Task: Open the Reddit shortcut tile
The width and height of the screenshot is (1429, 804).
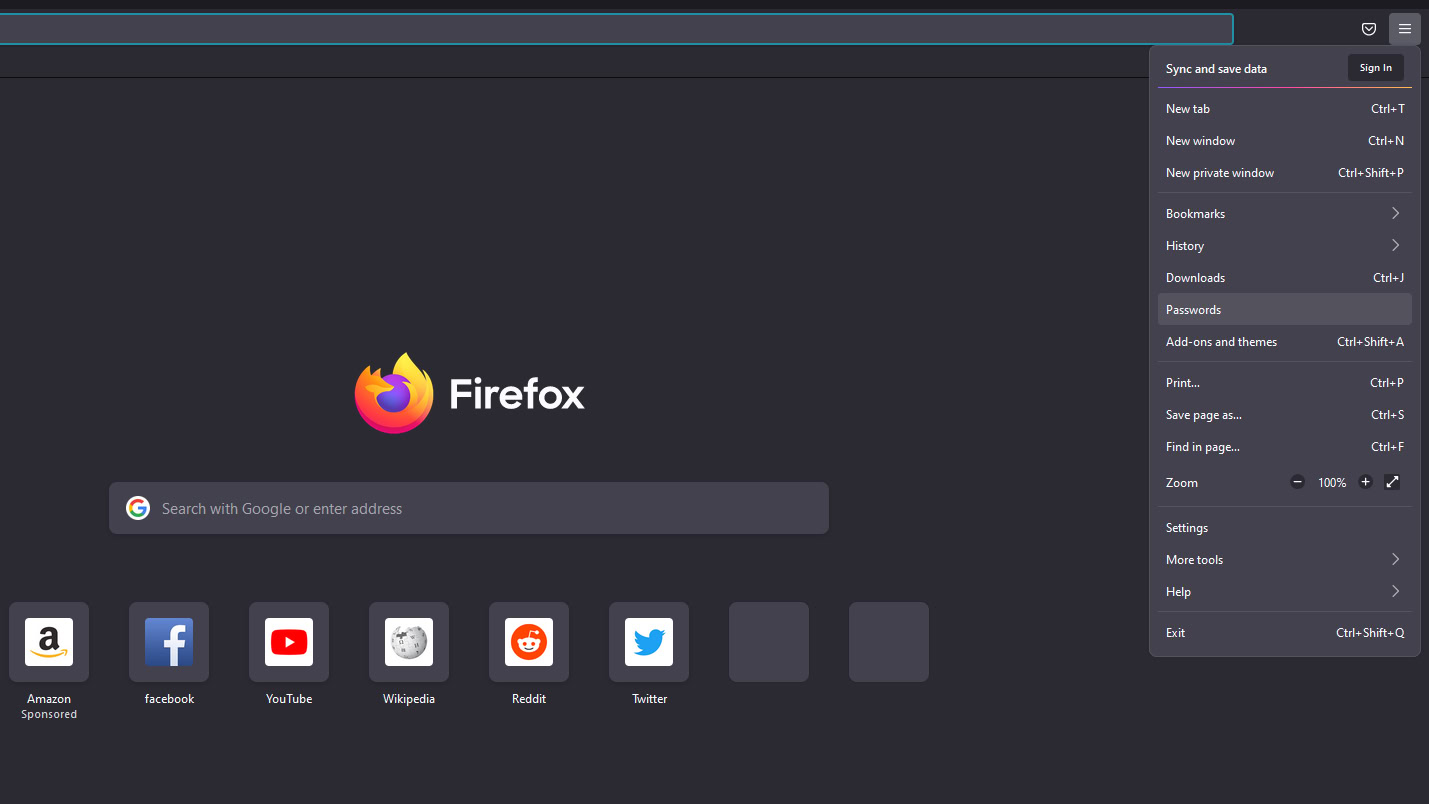Action: (529, 642)
